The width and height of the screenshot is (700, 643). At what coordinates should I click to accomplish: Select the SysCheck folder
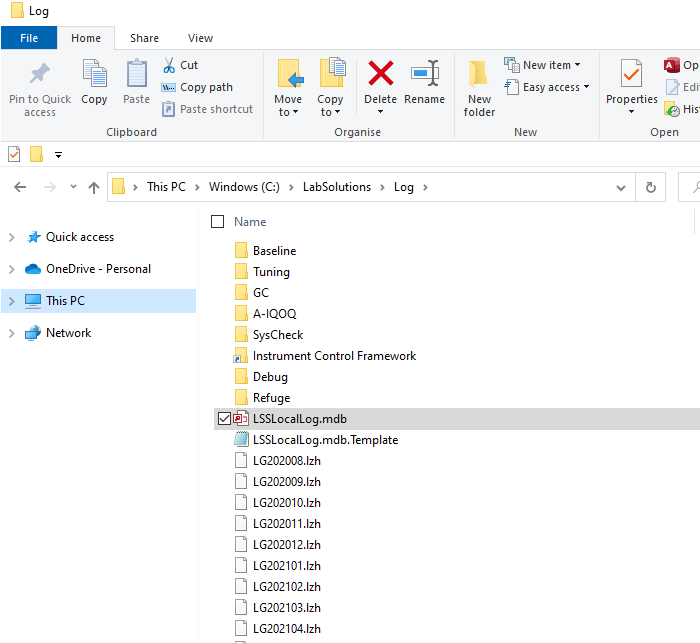pyautogui.click(x=278, y=335)
